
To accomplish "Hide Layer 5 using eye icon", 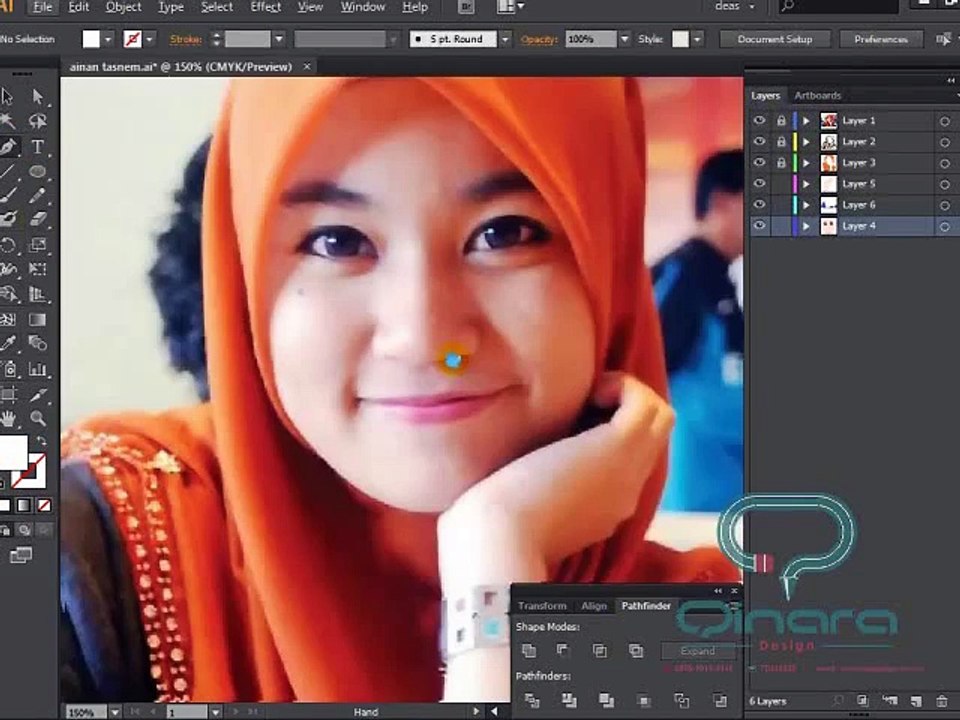I will pos(759,184).
